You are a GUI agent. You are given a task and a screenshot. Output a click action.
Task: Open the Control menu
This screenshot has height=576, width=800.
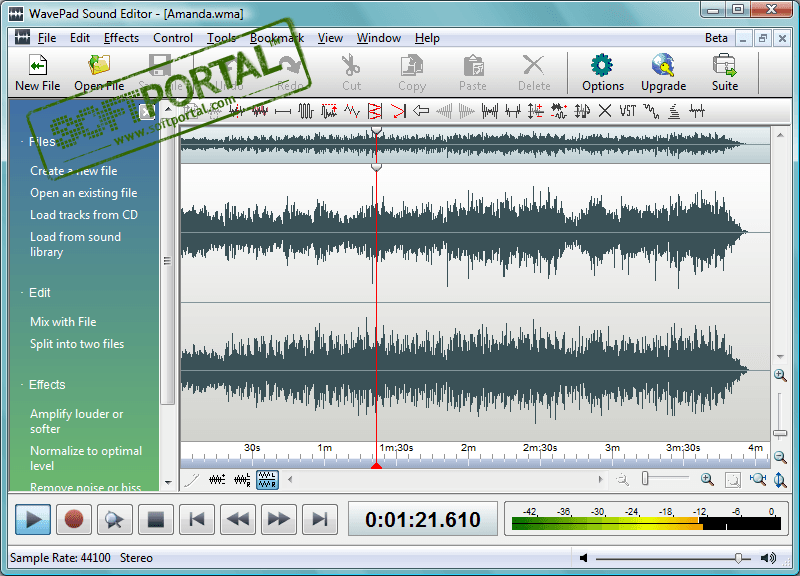173,38
